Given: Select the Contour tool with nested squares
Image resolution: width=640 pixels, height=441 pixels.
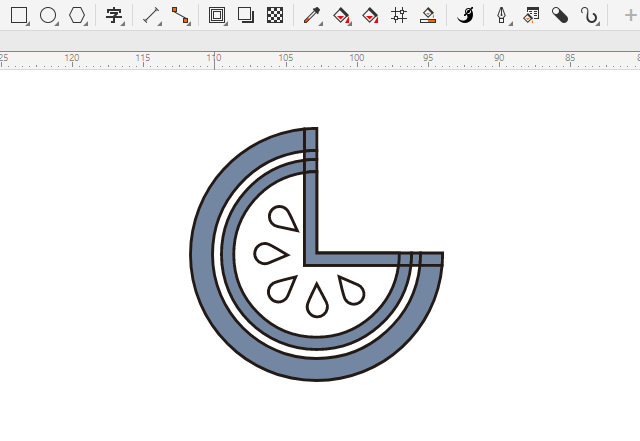Looking at the screenshot, I should click(217, 16).
